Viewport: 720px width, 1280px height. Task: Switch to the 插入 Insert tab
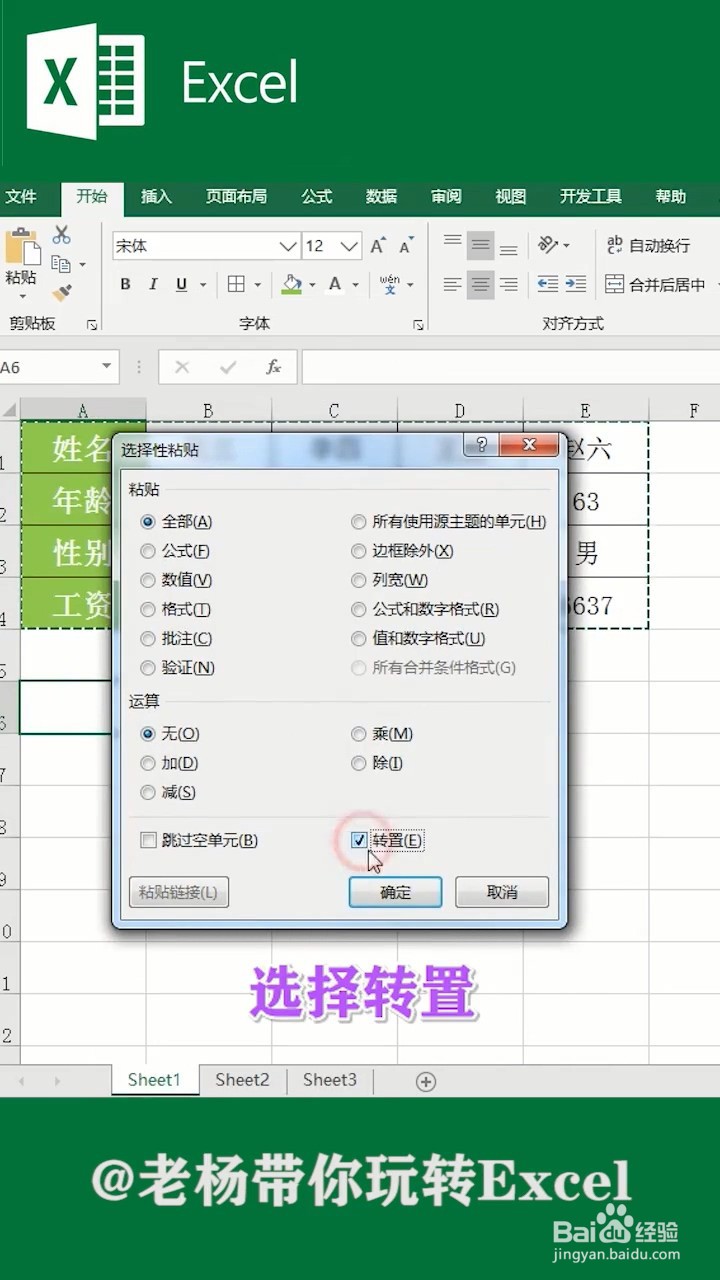coord(156,197)
